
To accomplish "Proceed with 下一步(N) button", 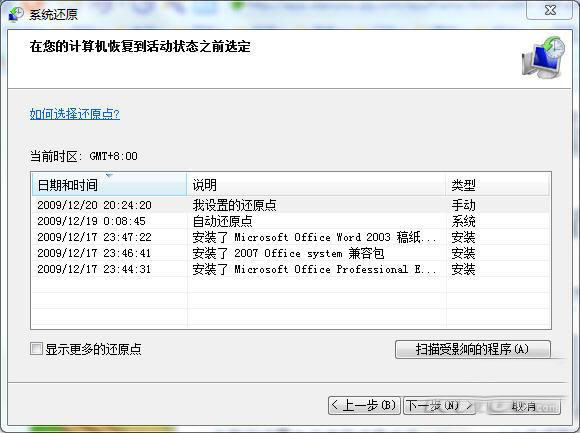I will coord(439,406).
